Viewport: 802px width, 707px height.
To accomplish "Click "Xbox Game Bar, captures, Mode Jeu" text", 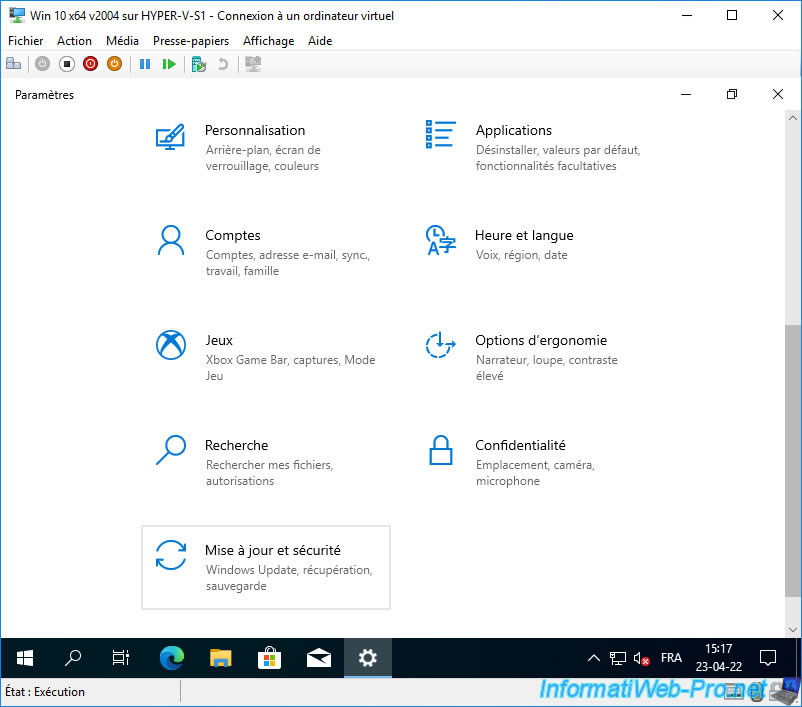I will (x=291, y=368).
